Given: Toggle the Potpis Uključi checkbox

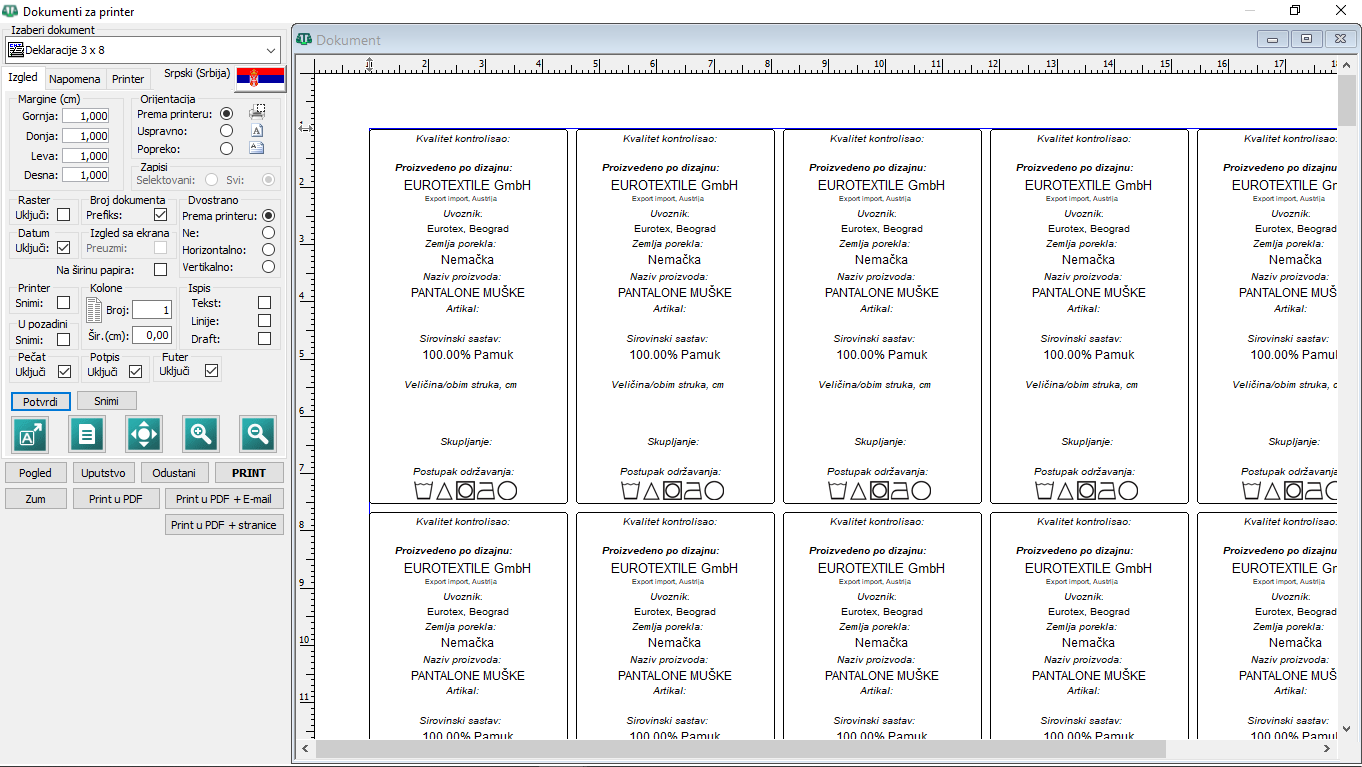Looking at the screenshot, I should point(136,372).
